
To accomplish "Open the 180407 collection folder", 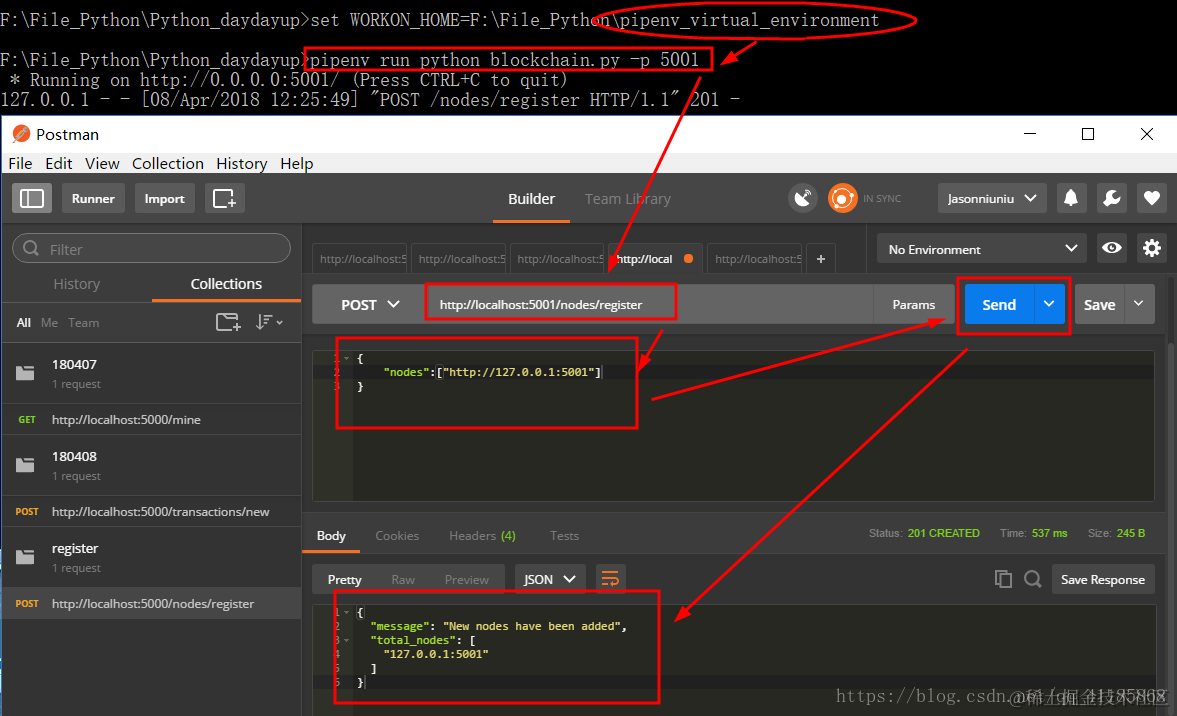I will tap(152, 373).
